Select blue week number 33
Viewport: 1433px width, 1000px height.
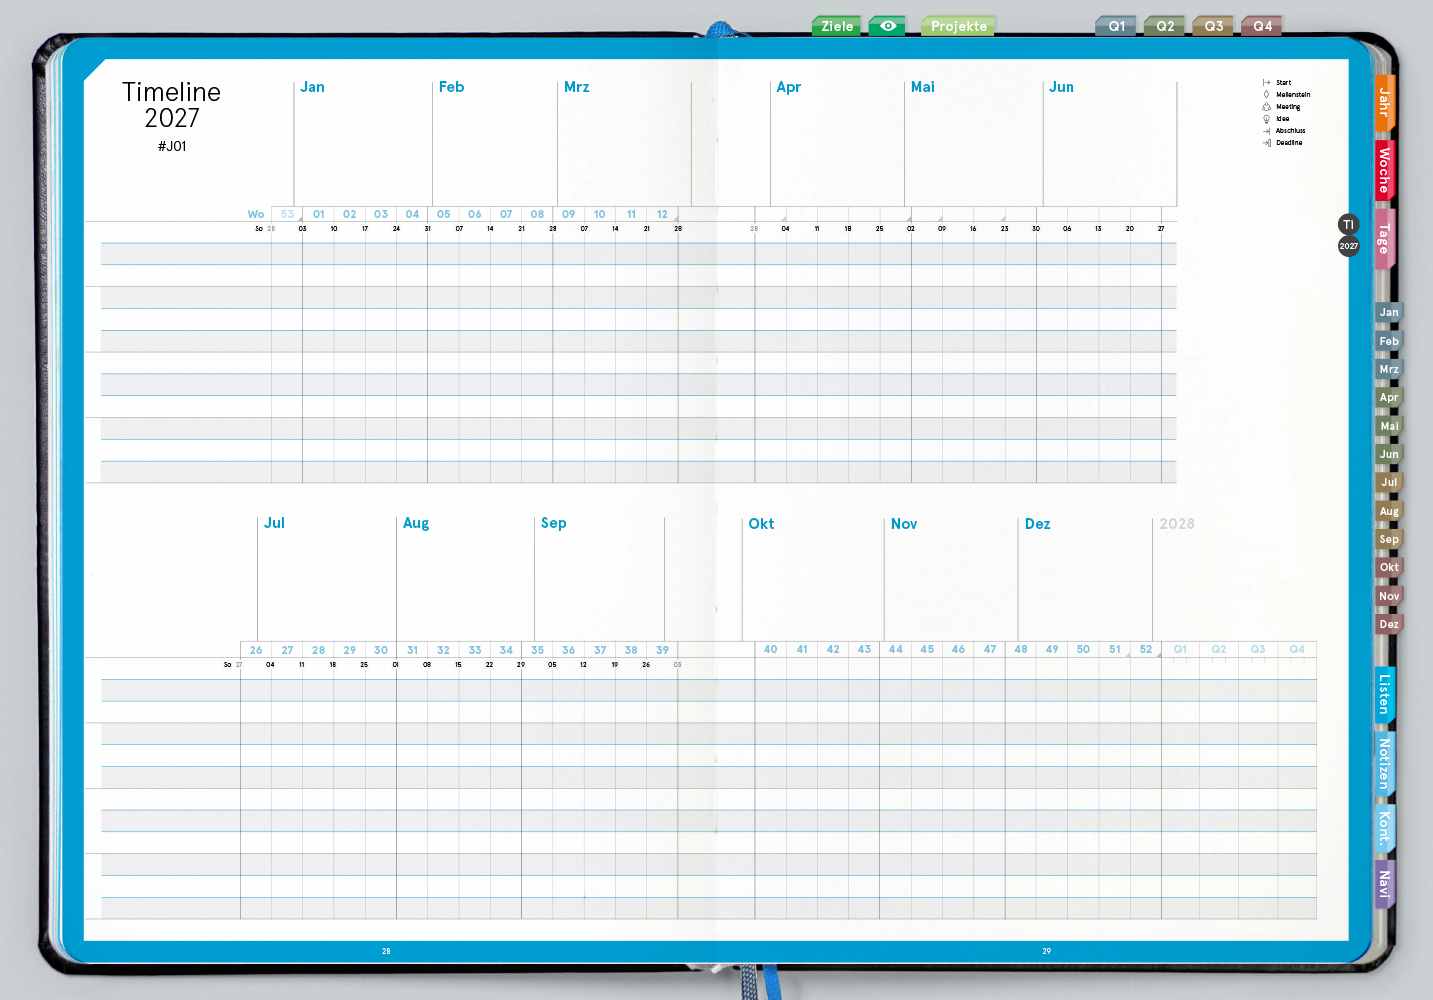[x=475, y=650]
